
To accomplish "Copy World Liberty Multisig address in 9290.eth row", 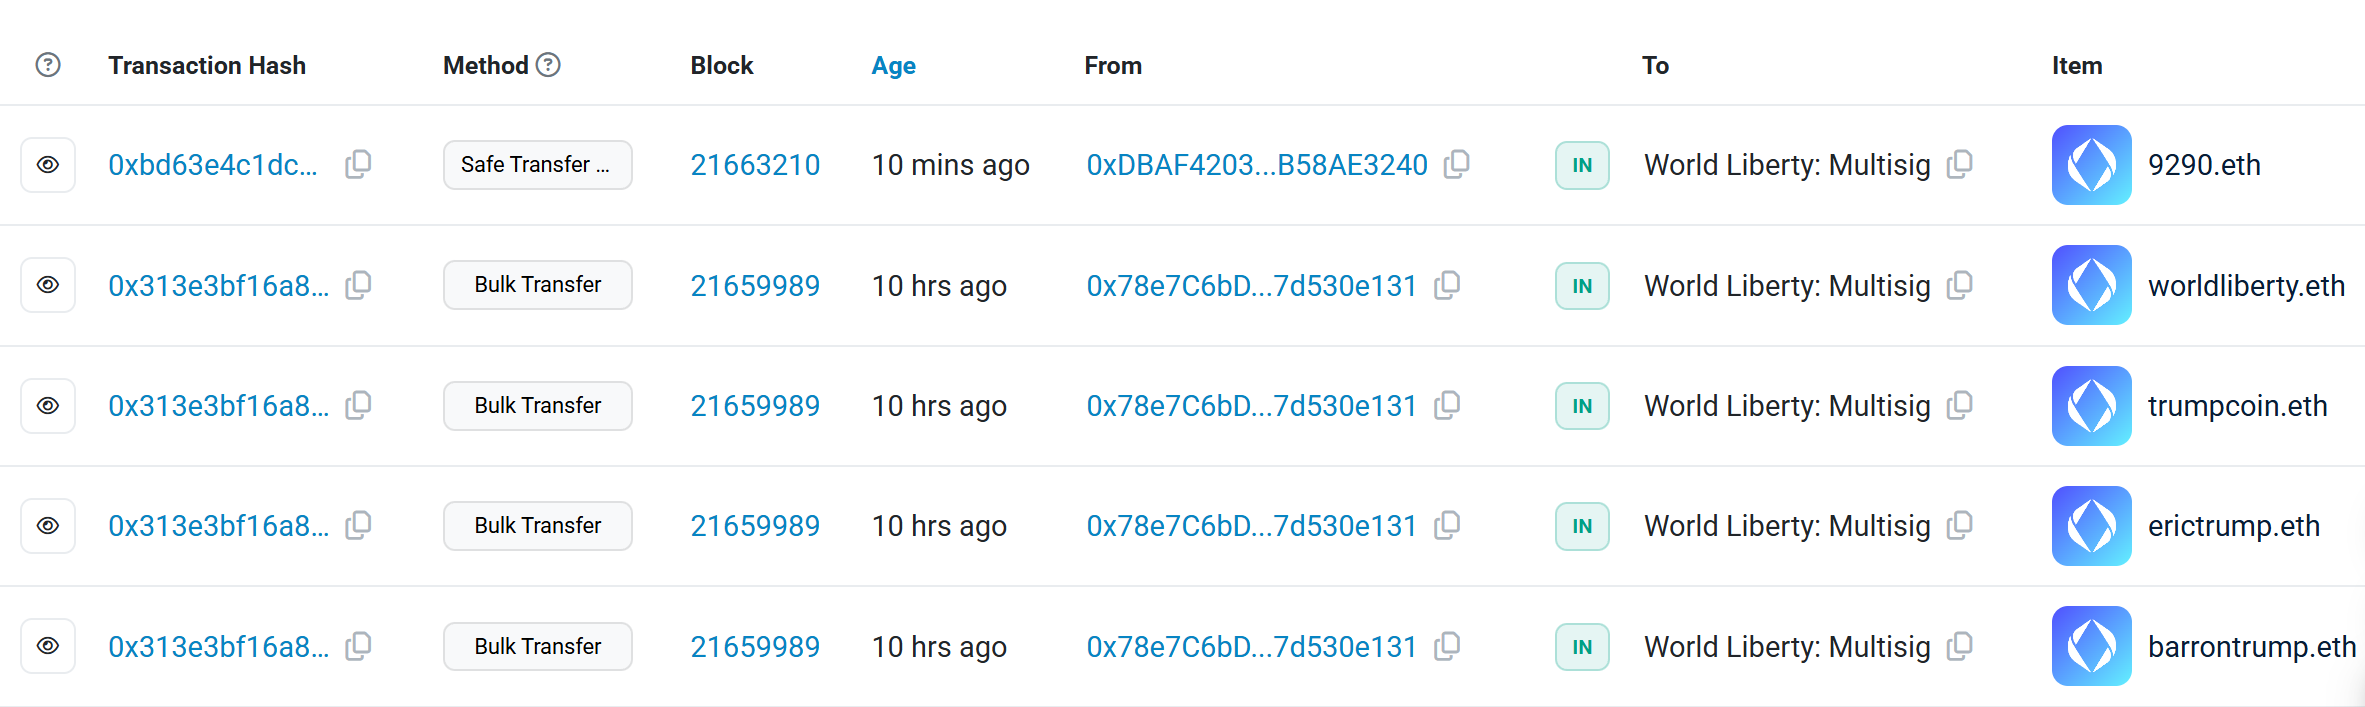I will tap(1960, 164).
